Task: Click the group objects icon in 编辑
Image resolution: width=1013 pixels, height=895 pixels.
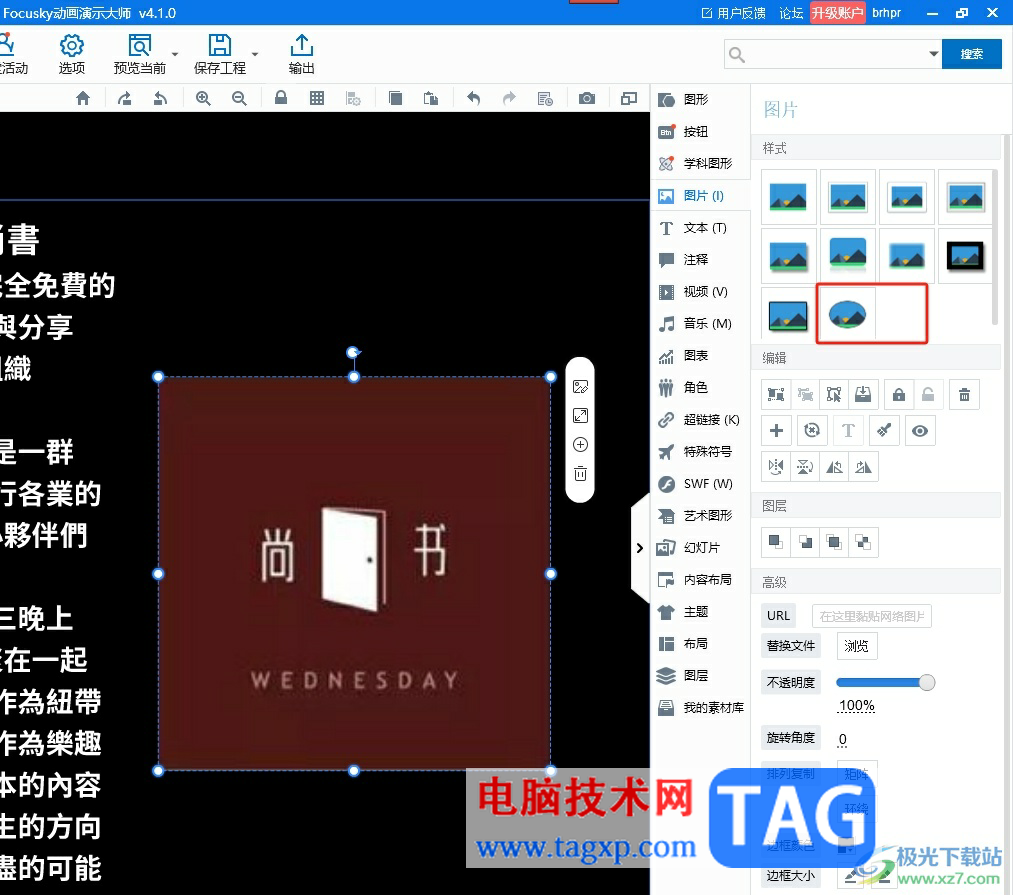Action: click(x=776, y=394)
